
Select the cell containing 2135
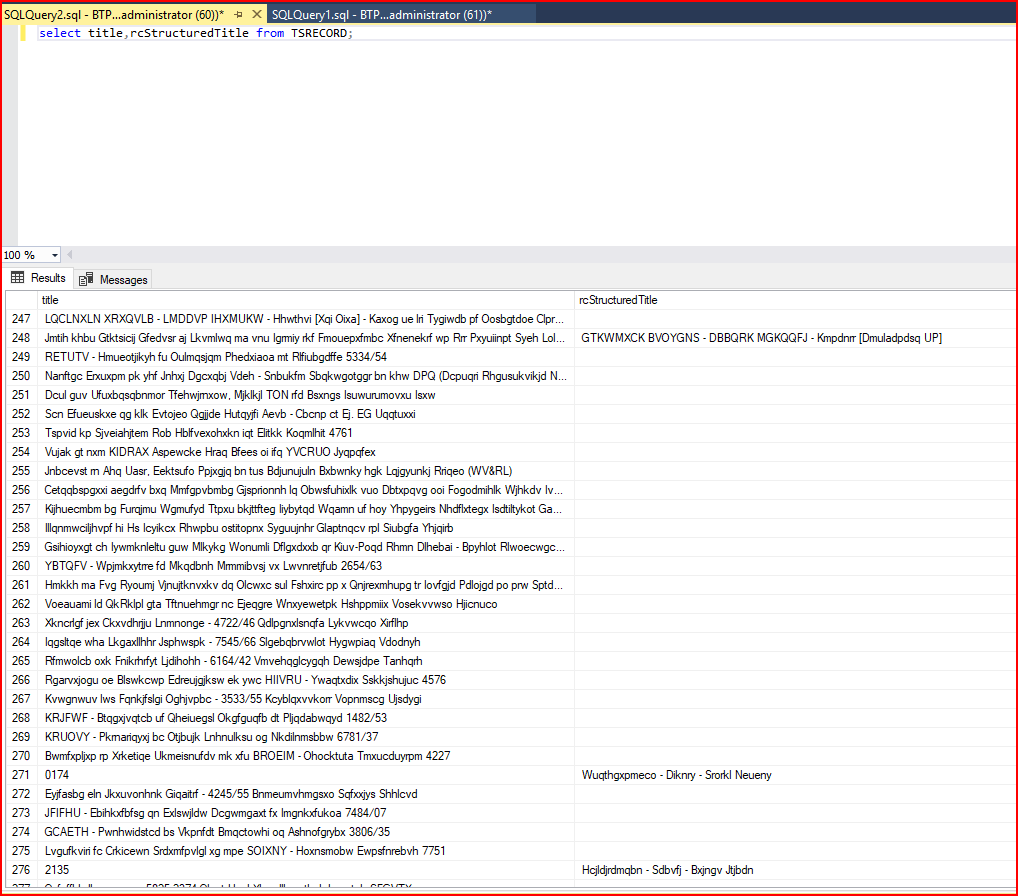(x=57, y=870)
